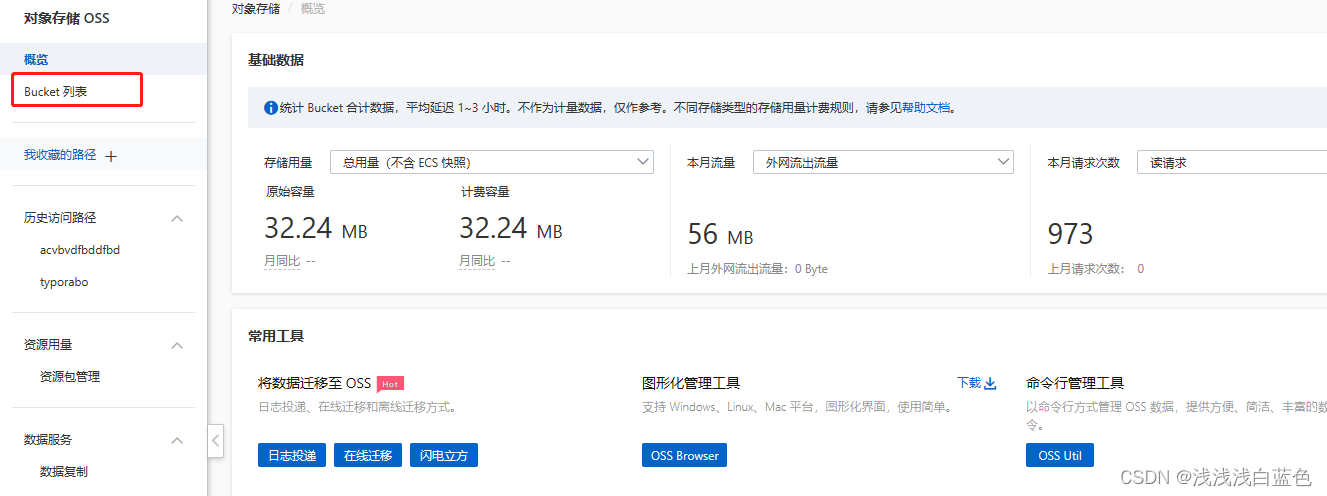Click the info icon in the statistics notice
The image size is (1327, 496).
click(x=270, y=107)
